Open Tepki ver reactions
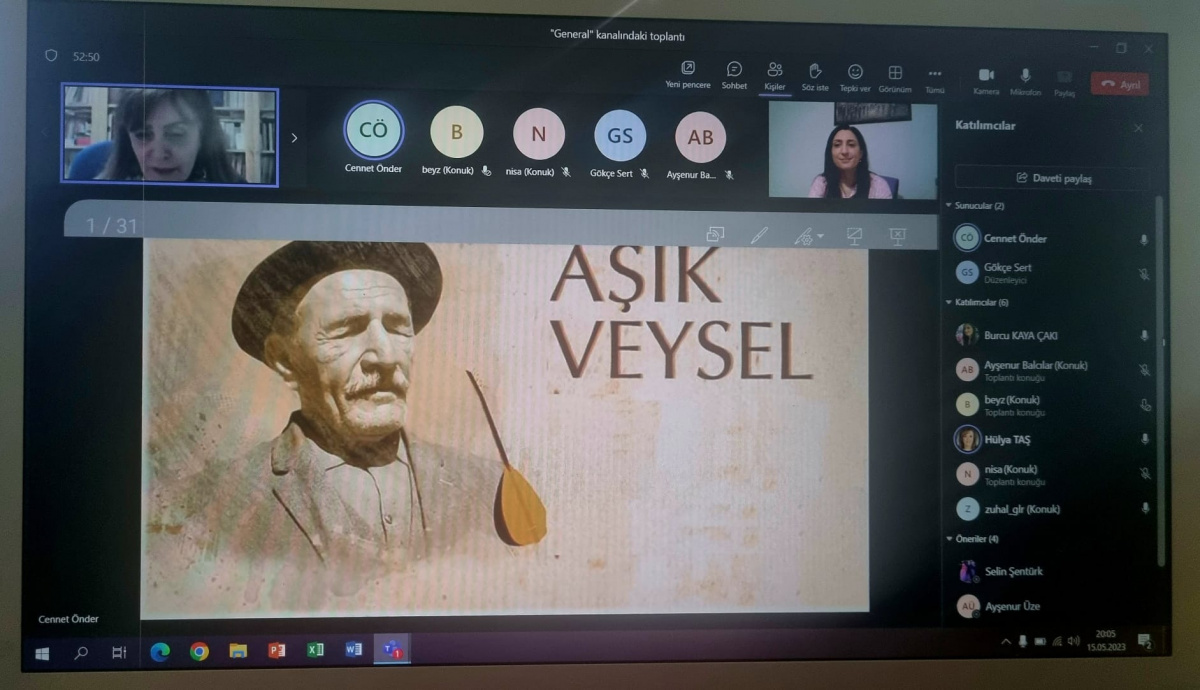Image resolution: width=1200 pixels, height=690 pixels. pos(855,78)
